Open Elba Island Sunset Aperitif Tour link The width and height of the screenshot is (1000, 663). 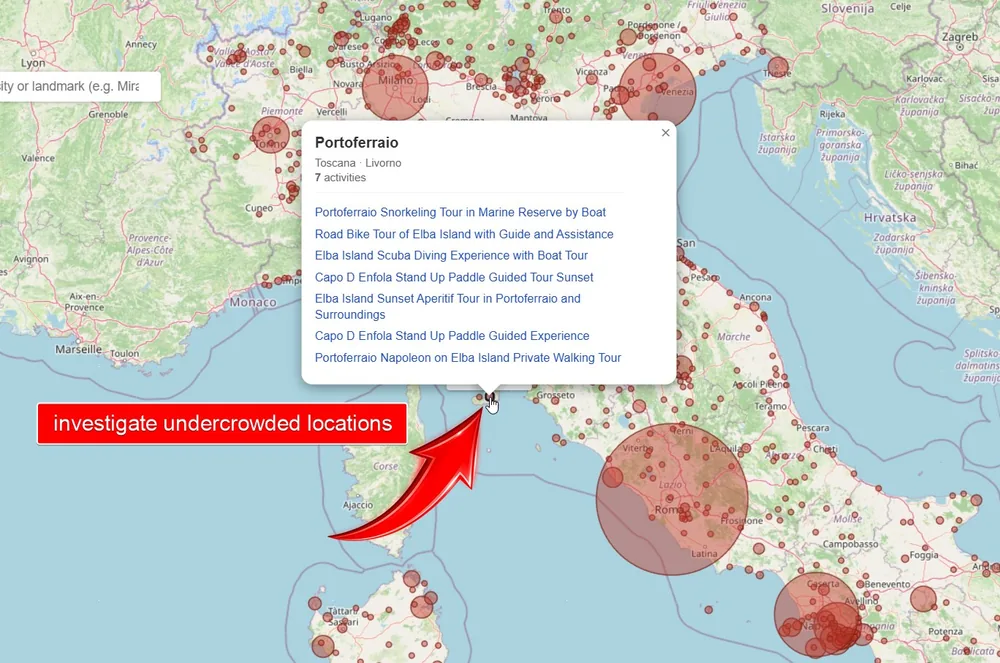coord(448,307)
